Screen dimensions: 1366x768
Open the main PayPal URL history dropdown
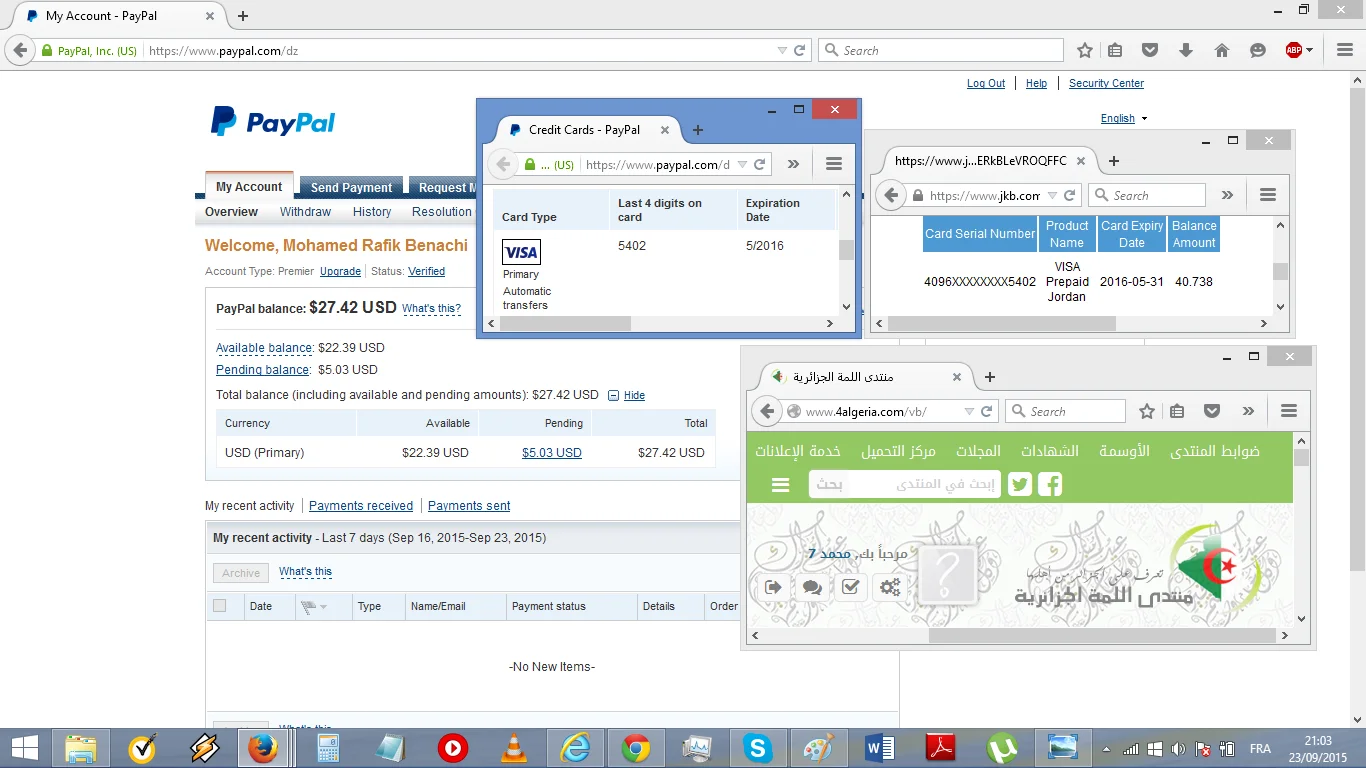tap(782, 50)
